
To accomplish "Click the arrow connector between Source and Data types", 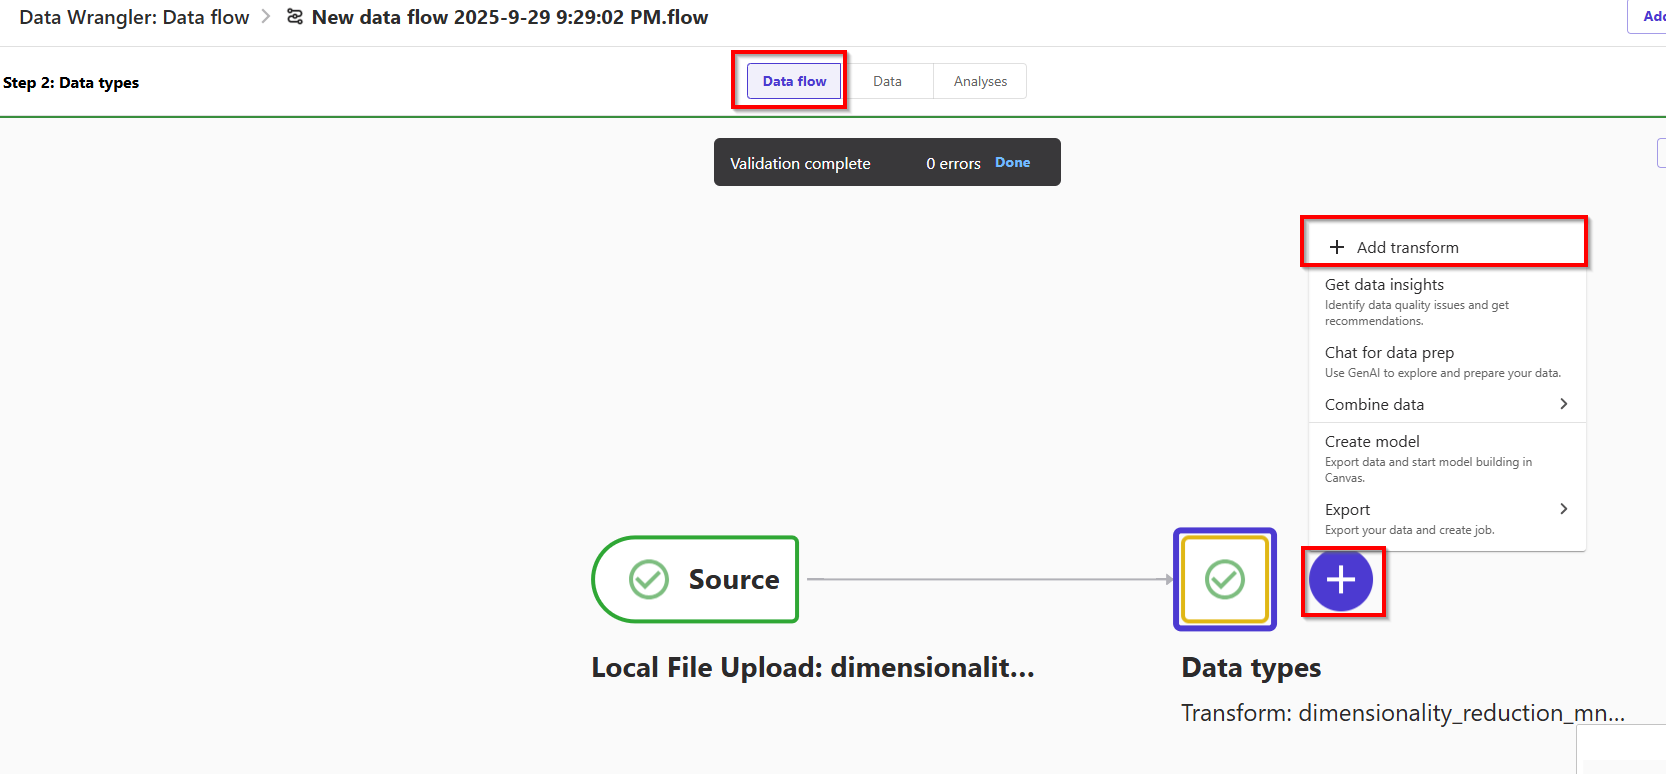I will click(x=988, y=579).
